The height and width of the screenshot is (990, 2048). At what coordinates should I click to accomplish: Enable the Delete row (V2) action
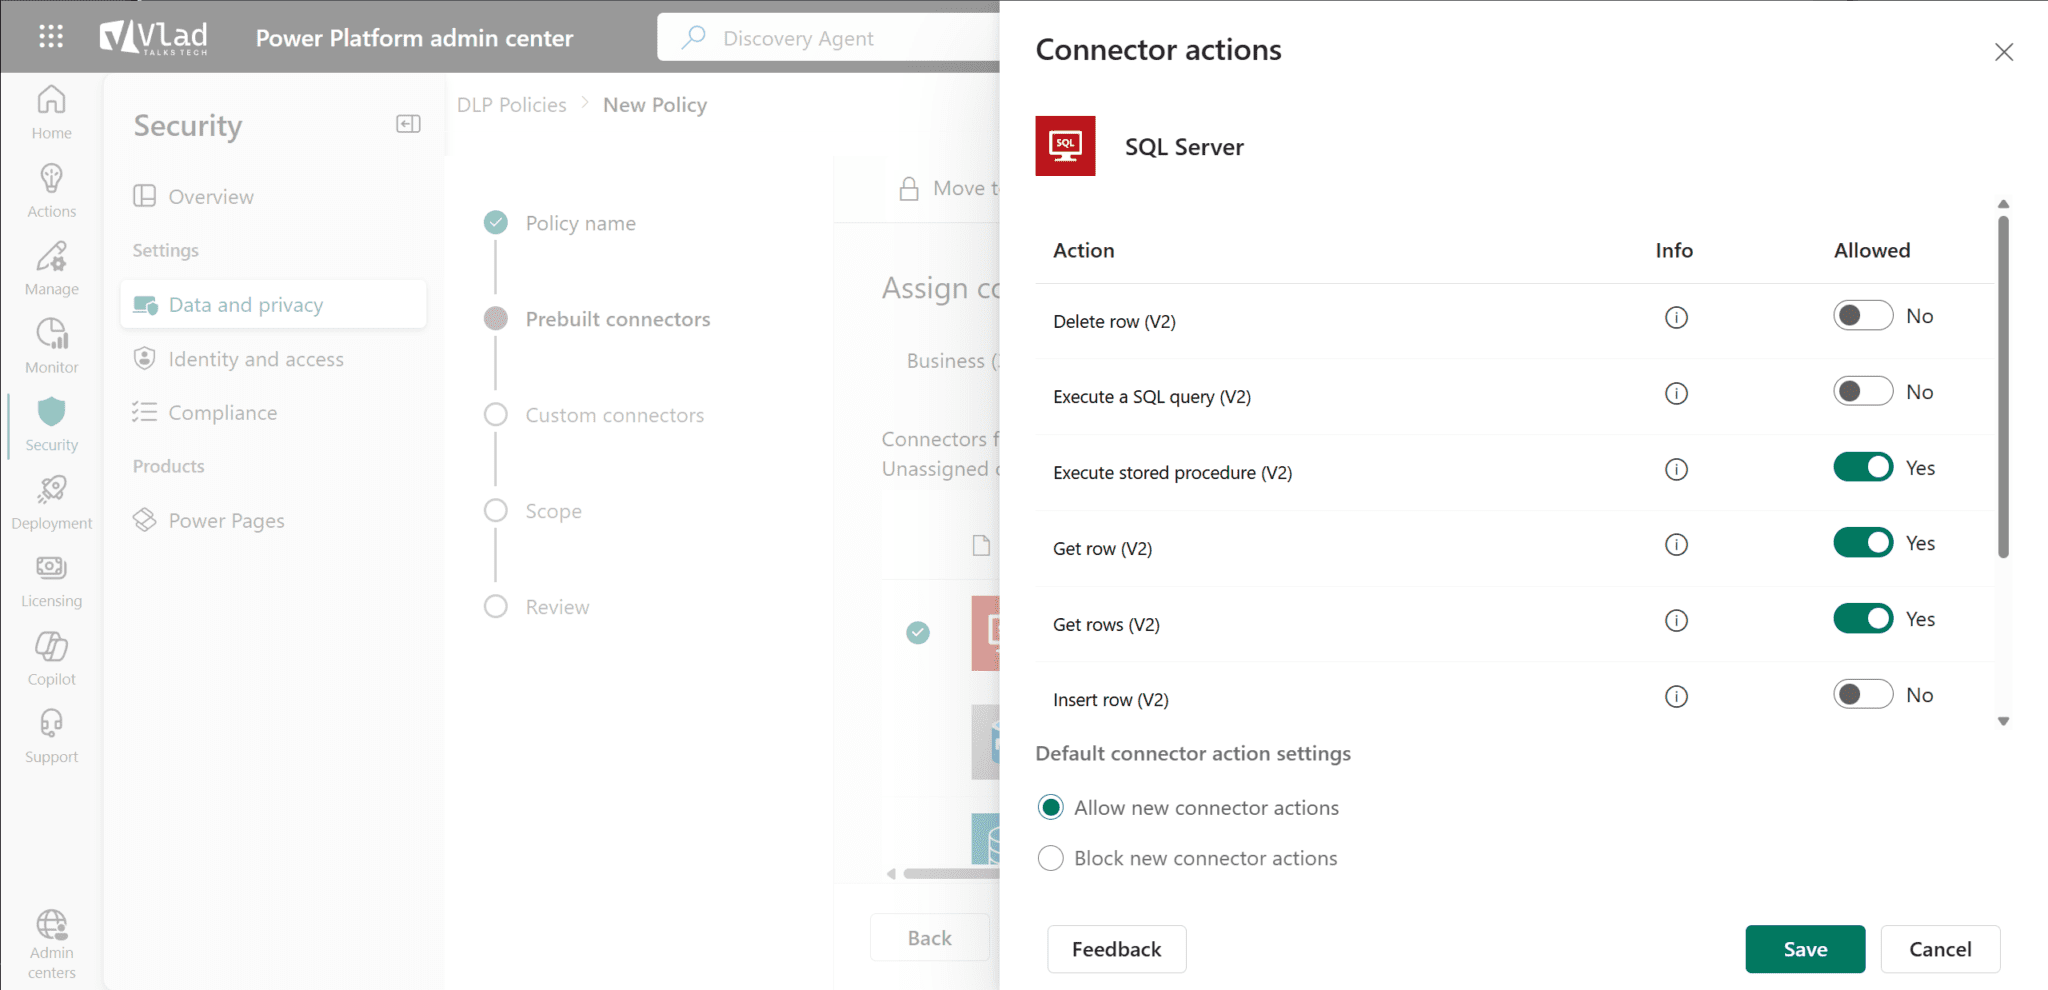[x=1861, y=315]
